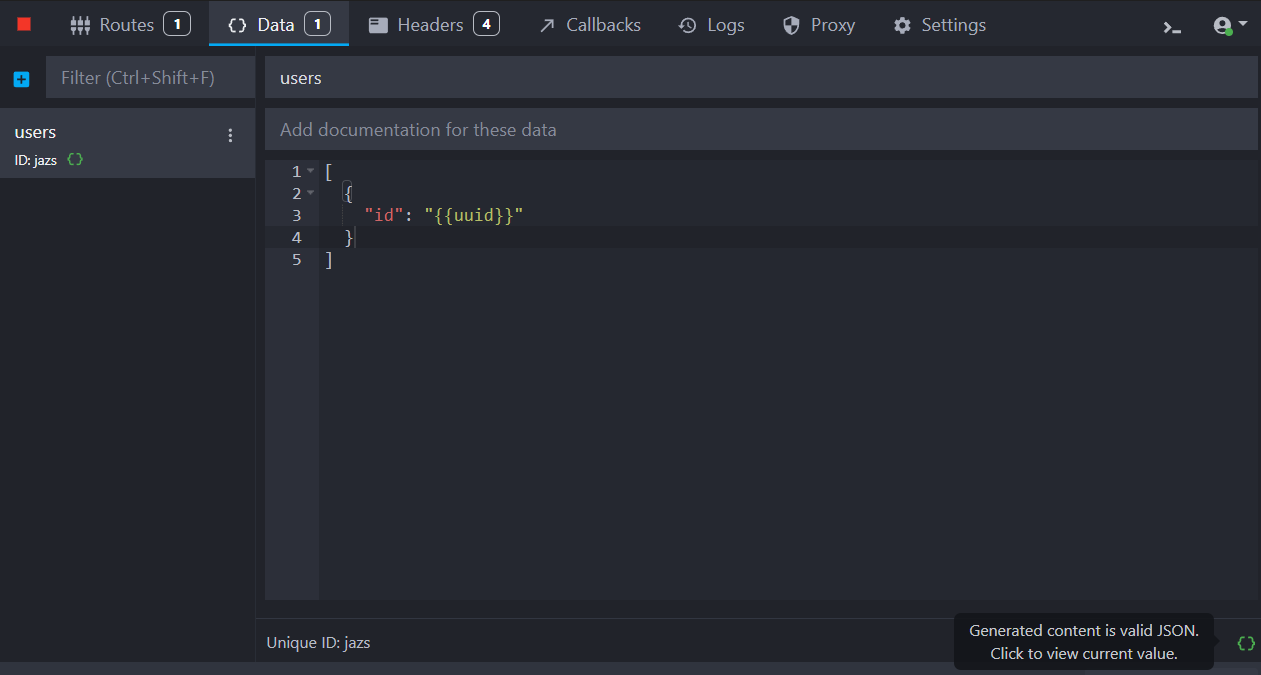Click green valid JSON icon in footer
The height and width of the screenshot is (675, 1261).
point(1246,643)
